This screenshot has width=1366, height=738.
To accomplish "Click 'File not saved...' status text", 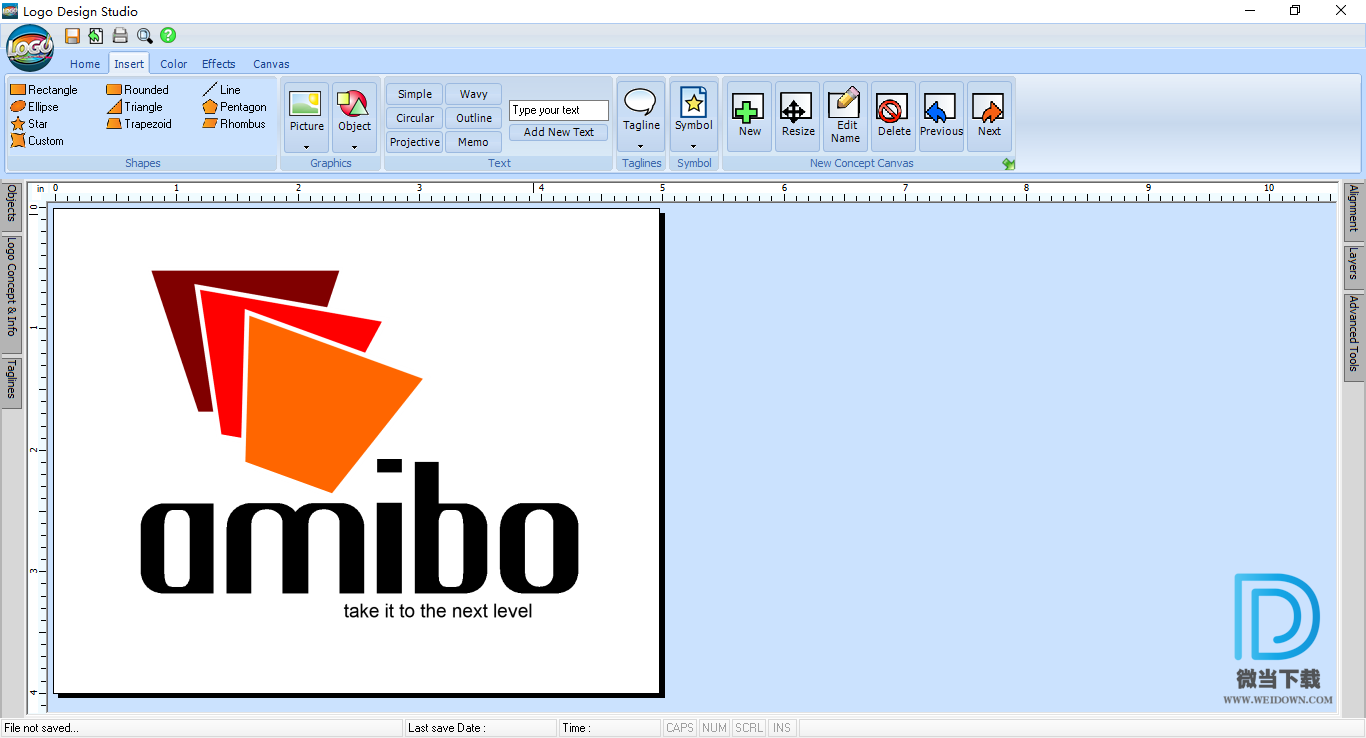I will [42, 728].
